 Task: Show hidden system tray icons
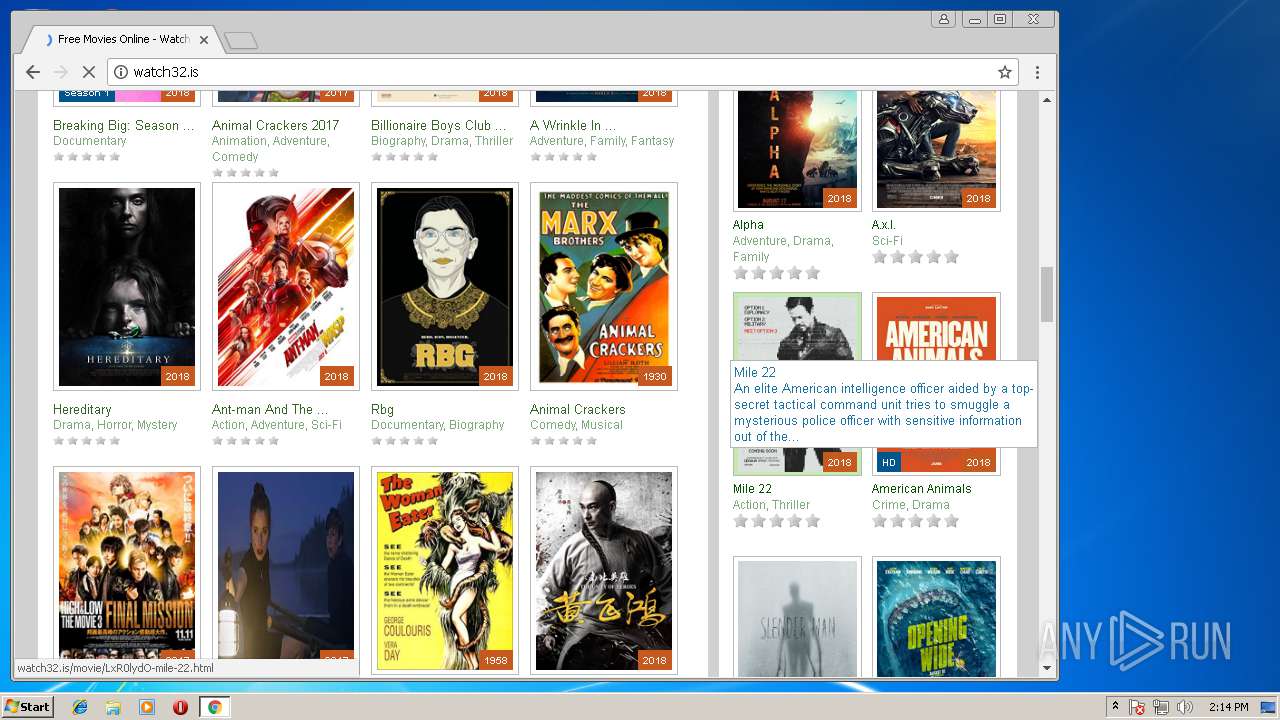click(x=1115, y=707)
